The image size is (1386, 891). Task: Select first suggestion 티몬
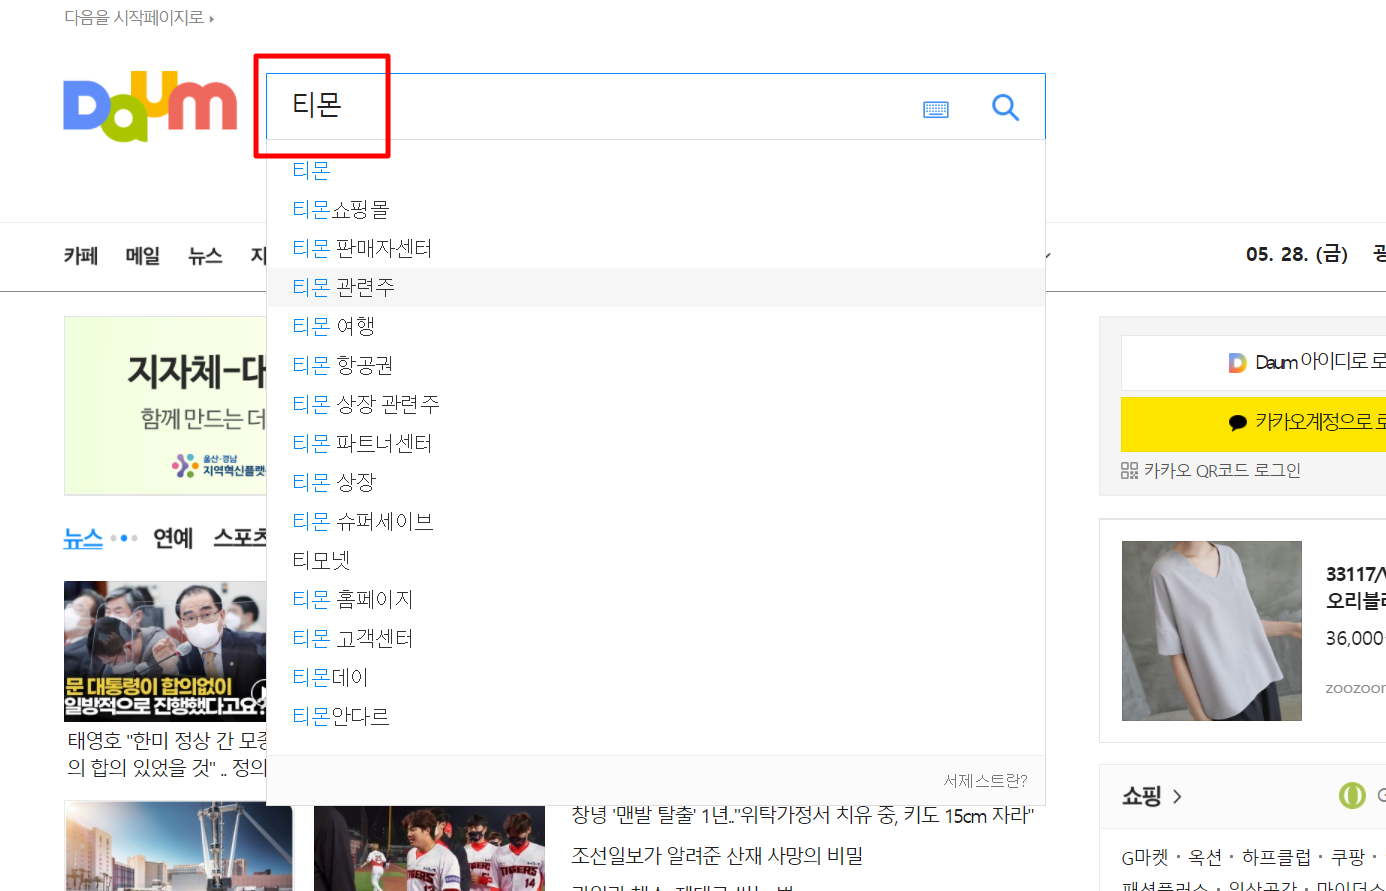coord(655,171)
